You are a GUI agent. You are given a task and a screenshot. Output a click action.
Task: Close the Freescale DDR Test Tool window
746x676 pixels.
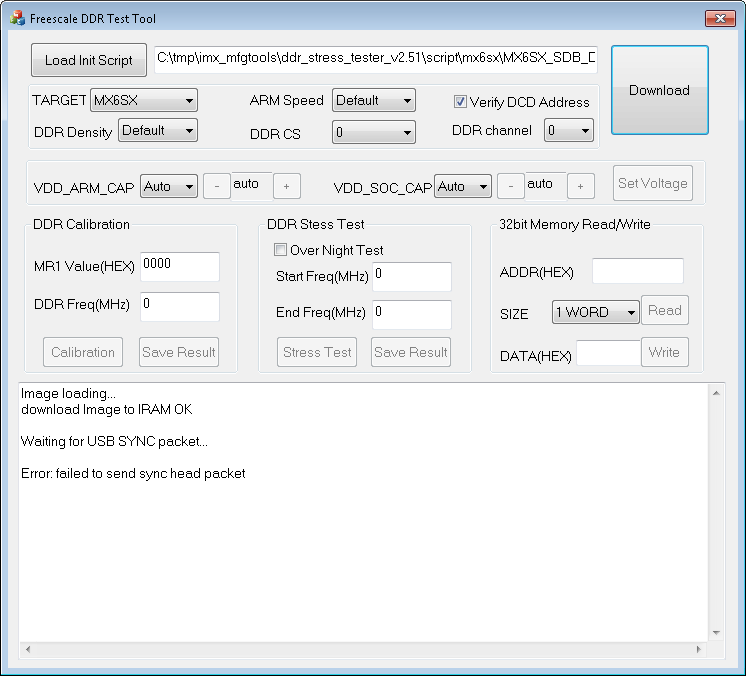(x=720, y=18)
